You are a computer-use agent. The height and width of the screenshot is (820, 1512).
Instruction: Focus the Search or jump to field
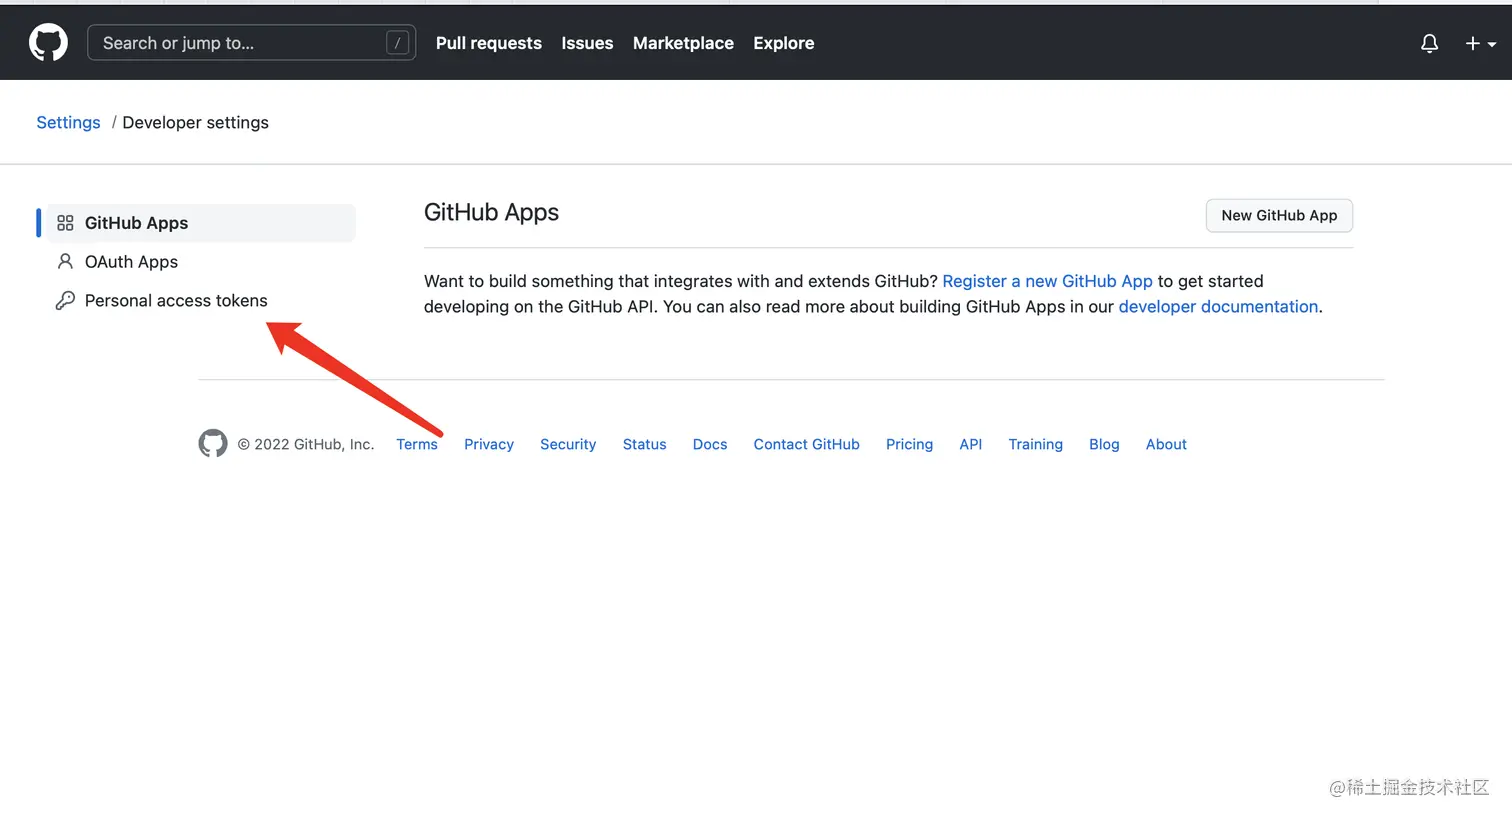(x=251, y=43)
